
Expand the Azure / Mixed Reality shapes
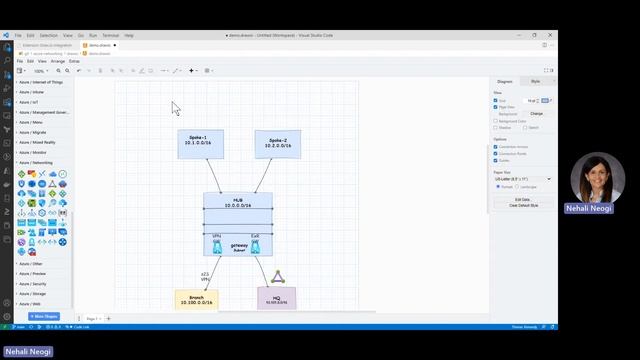[x=37, y=142]
